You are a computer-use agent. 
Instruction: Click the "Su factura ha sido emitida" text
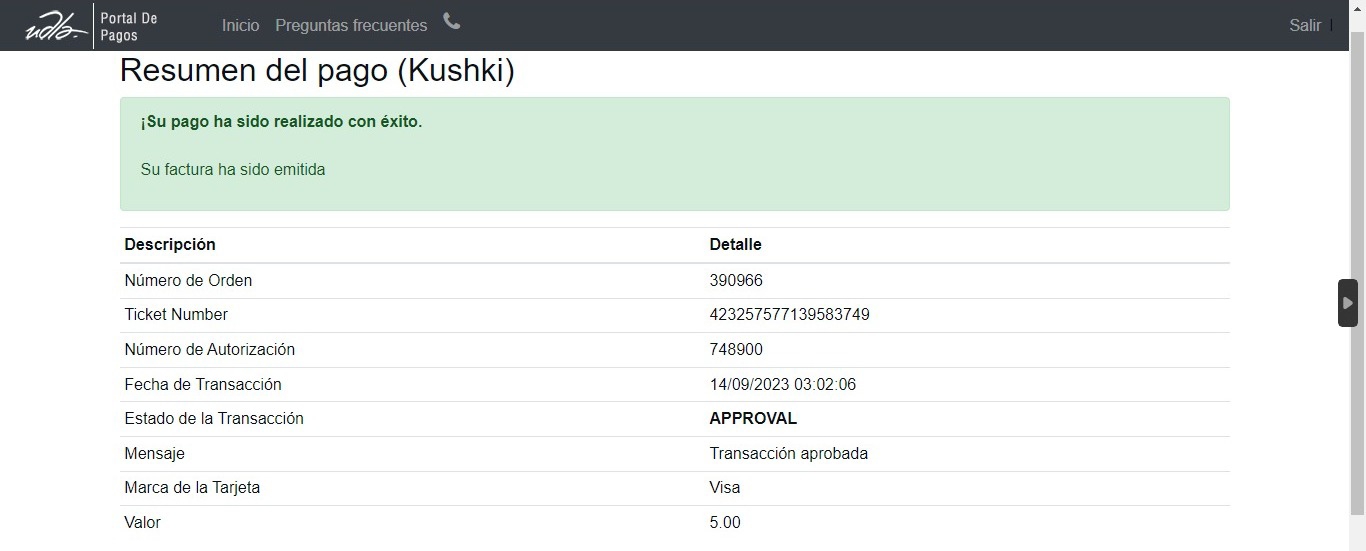pyautogui.click(x=233, y=170)
